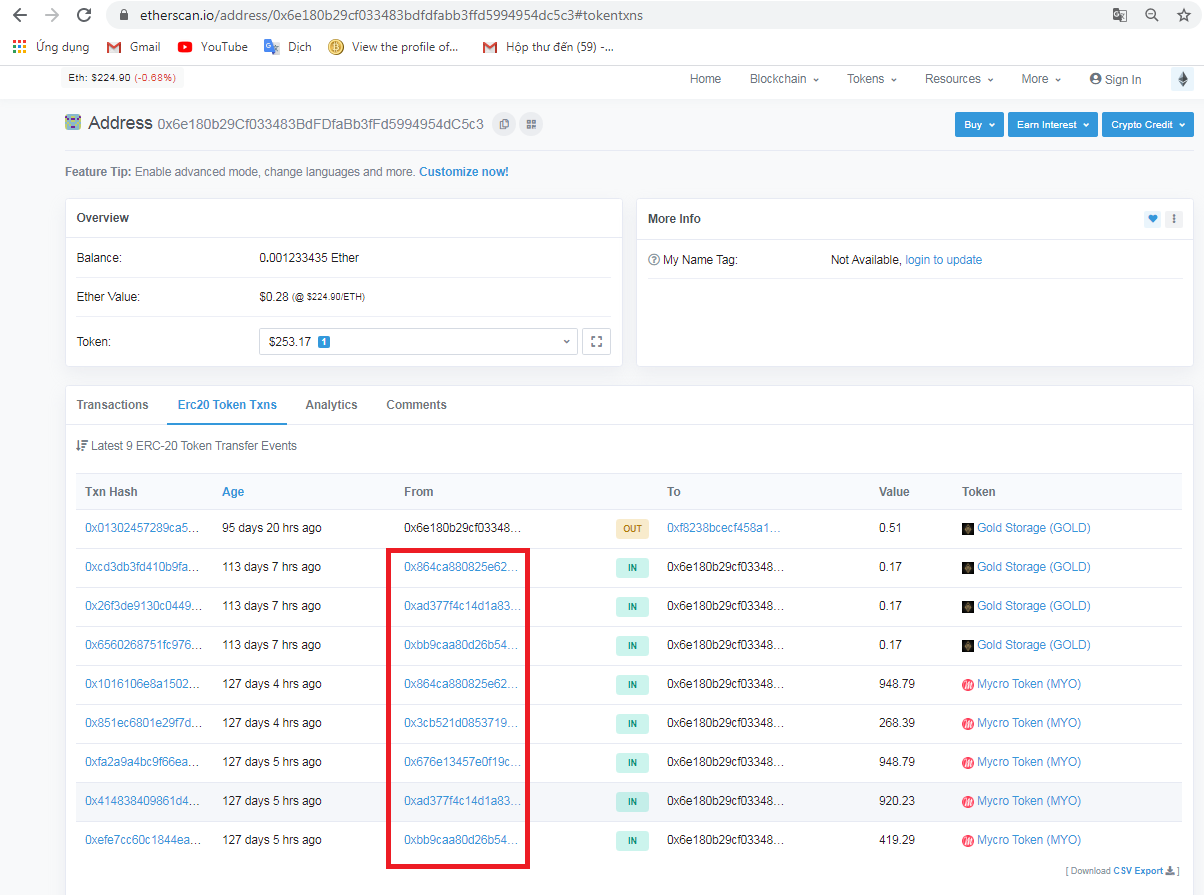The width and height of the screenshot is (1204, 895).
Task: Click the Mycro Token icon in the 920.23 row
Action: [968, 801]
